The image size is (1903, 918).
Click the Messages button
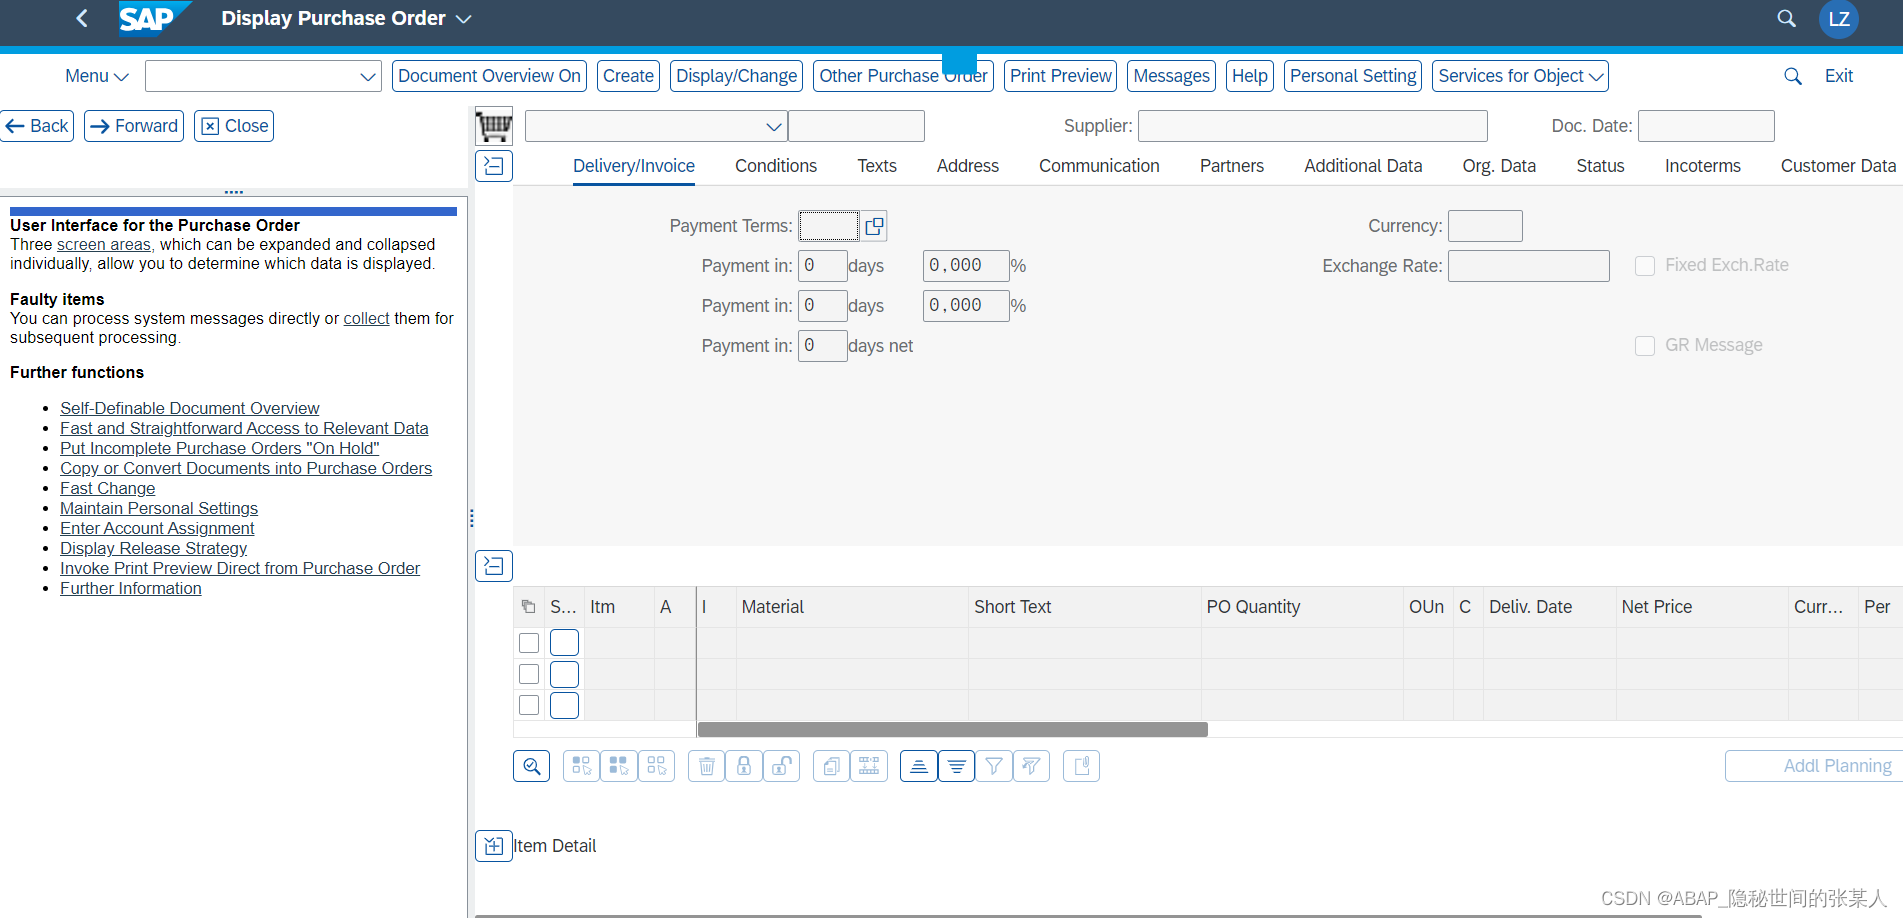(1172, 76)
